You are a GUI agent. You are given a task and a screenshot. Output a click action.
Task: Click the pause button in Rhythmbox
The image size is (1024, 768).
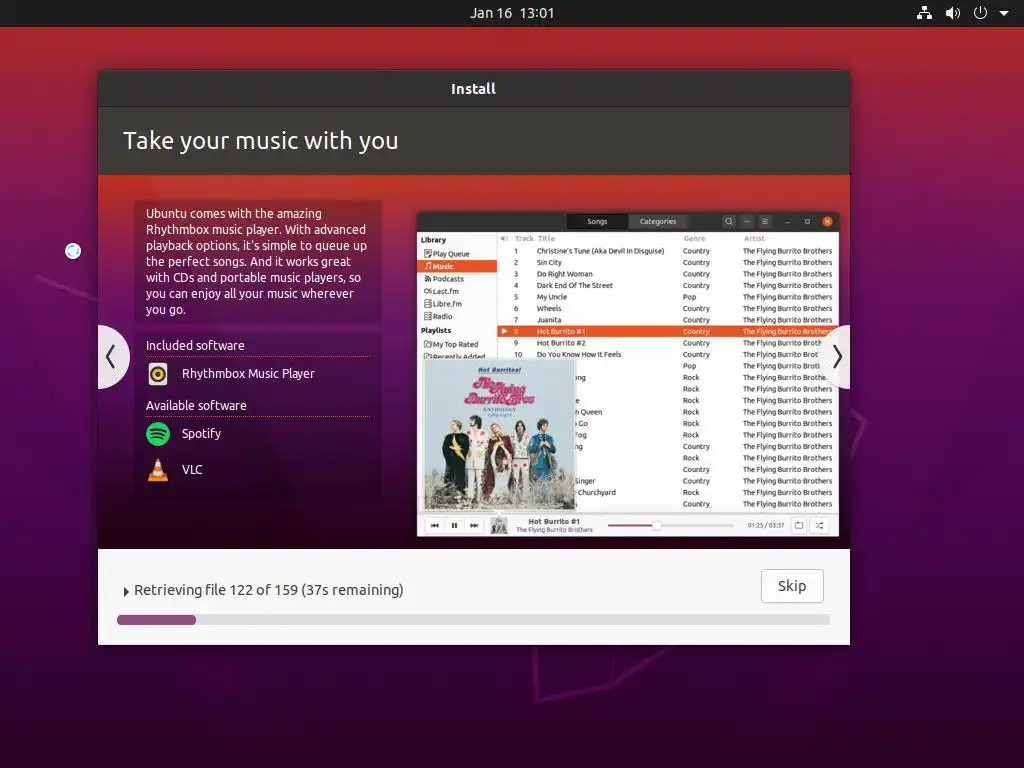point(455,525)
